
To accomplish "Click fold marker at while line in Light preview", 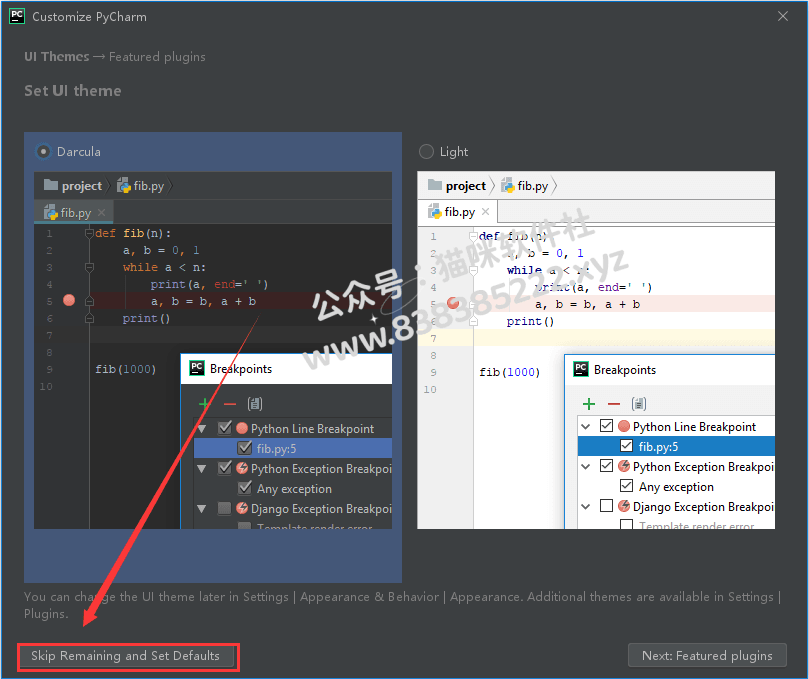I will (x=473, y=270).
